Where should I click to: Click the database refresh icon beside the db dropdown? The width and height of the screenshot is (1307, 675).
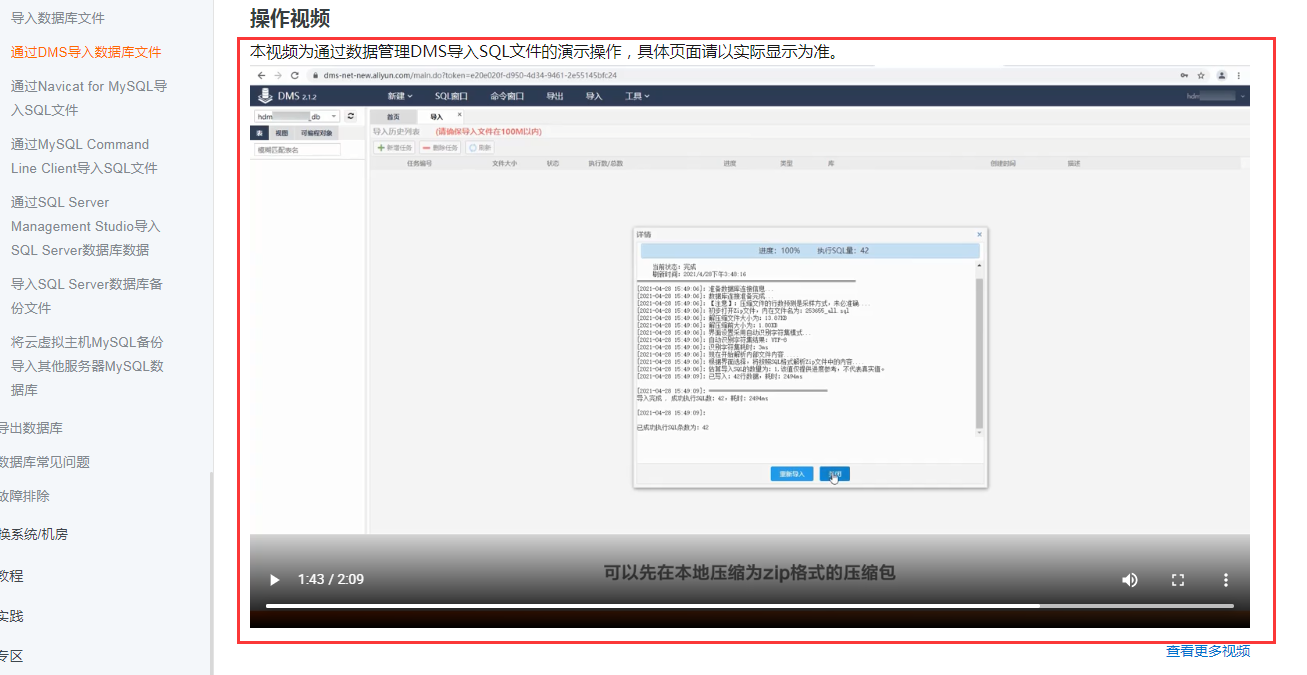pos(351,116)
